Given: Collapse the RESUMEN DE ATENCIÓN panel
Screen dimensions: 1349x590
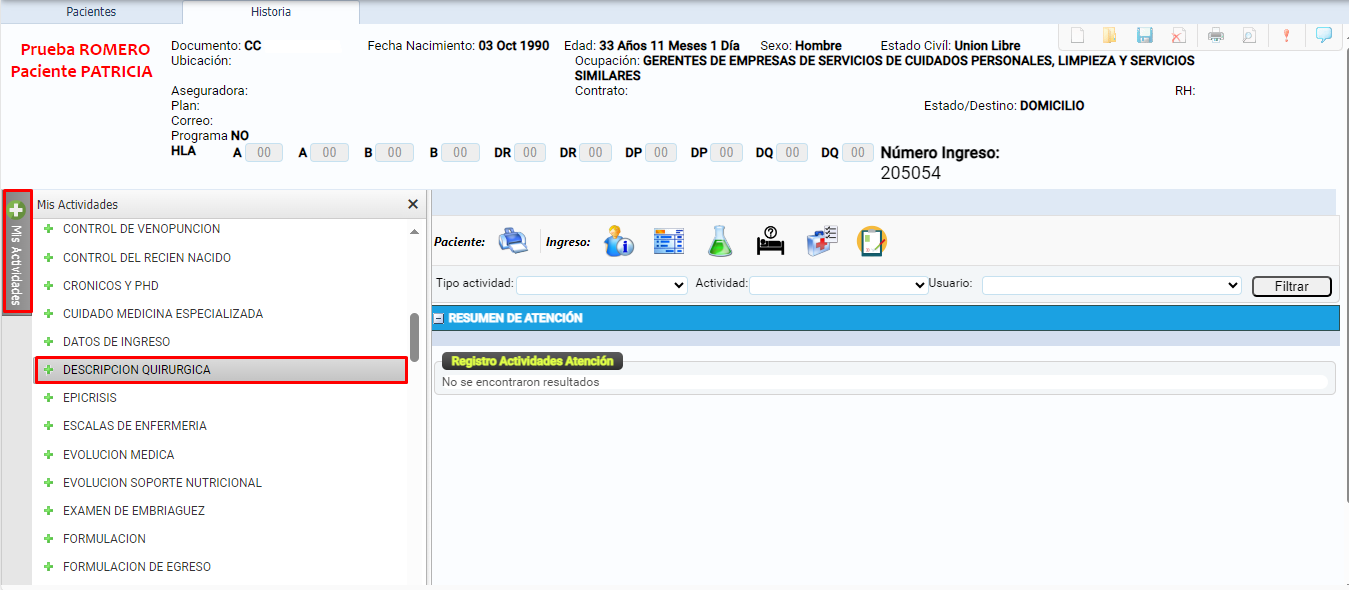Looking at the screenshot, I should click(437, 317).
